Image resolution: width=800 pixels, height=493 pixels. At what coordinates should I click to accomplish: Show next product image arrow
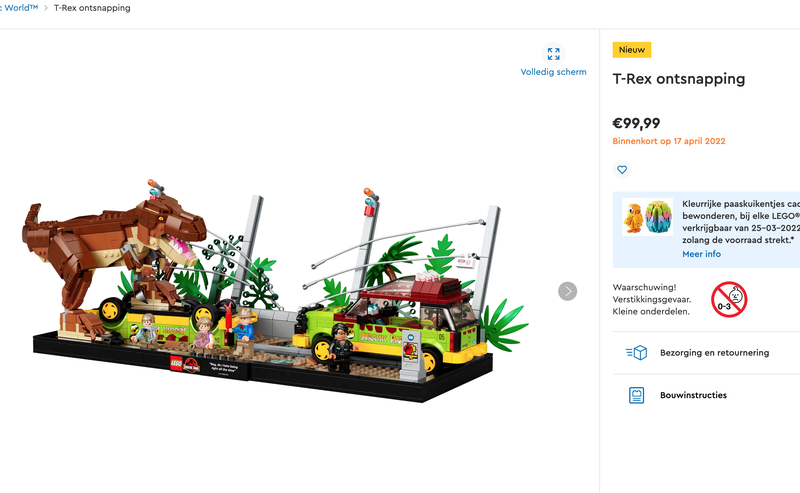(567, 291)
